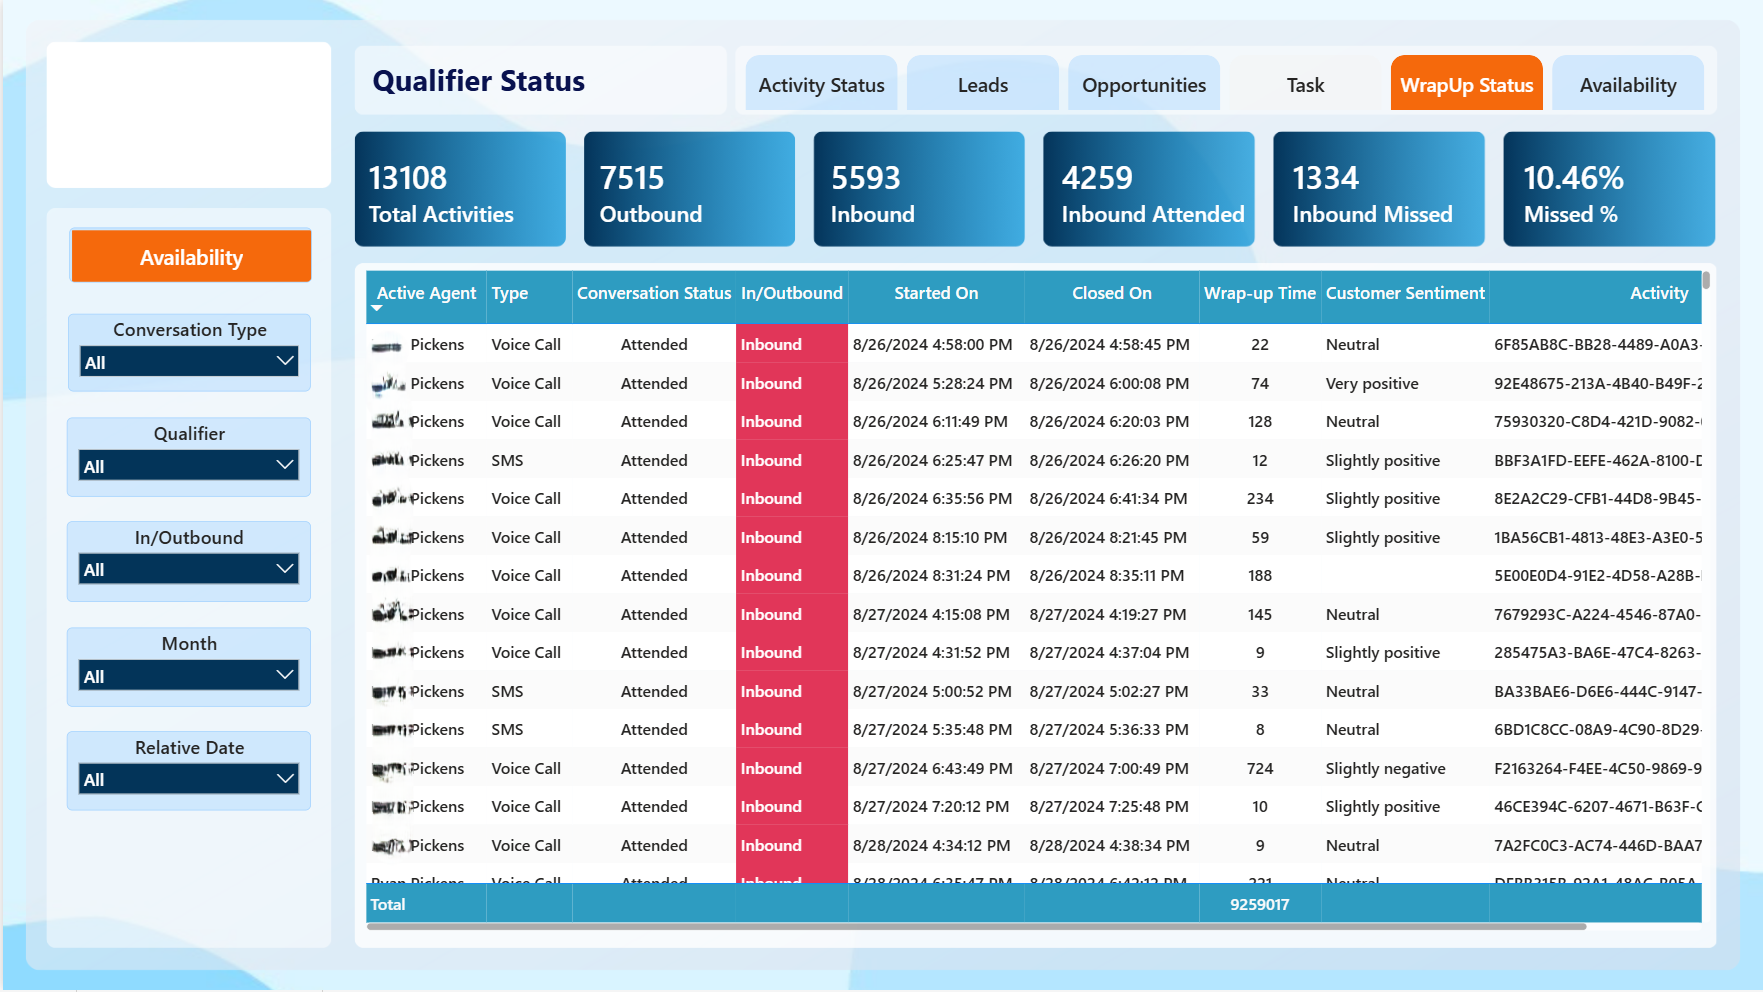This screenshot has width=1763, height=992.
Task: Select the Task tab
Action: coord(1305,84)
